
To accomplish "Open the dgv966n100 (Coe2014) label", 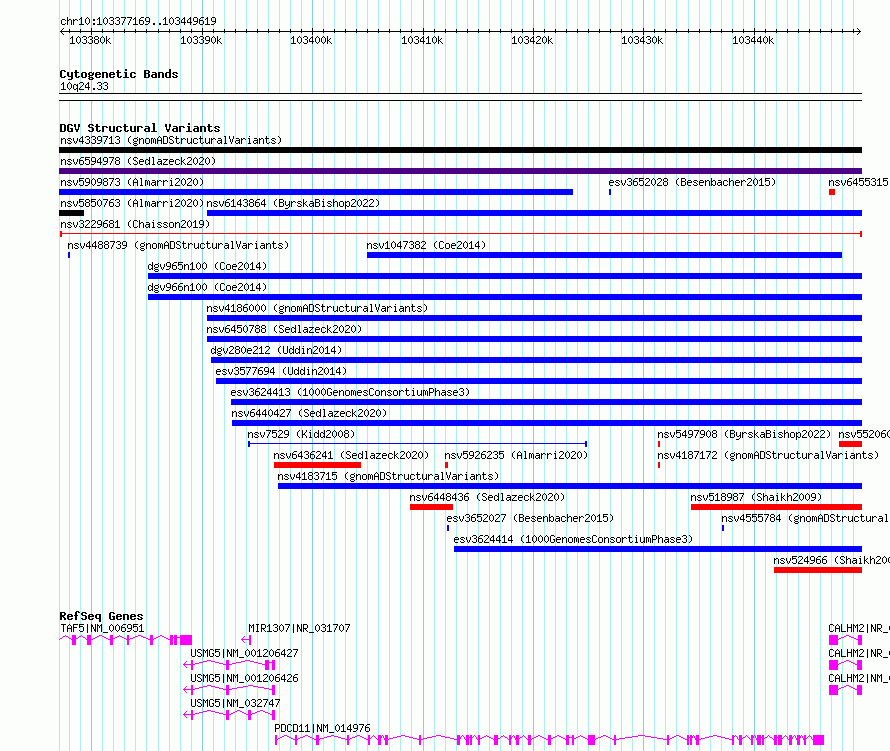I will [x=207, y=287].
